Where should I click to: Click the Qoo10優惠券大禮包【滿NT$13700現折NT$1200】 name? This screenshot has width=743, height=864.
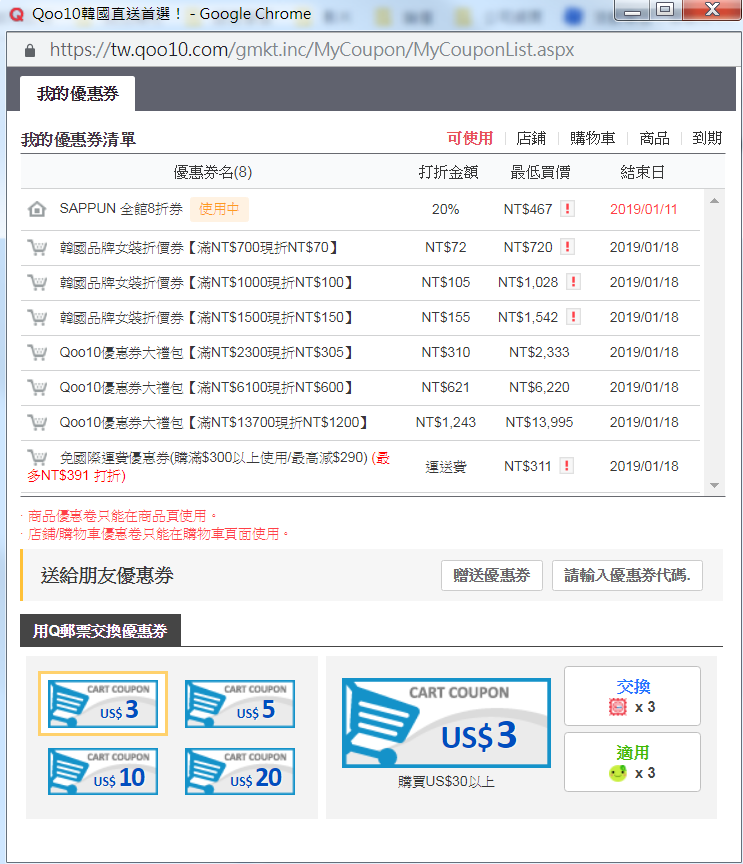tap(214, 423)
